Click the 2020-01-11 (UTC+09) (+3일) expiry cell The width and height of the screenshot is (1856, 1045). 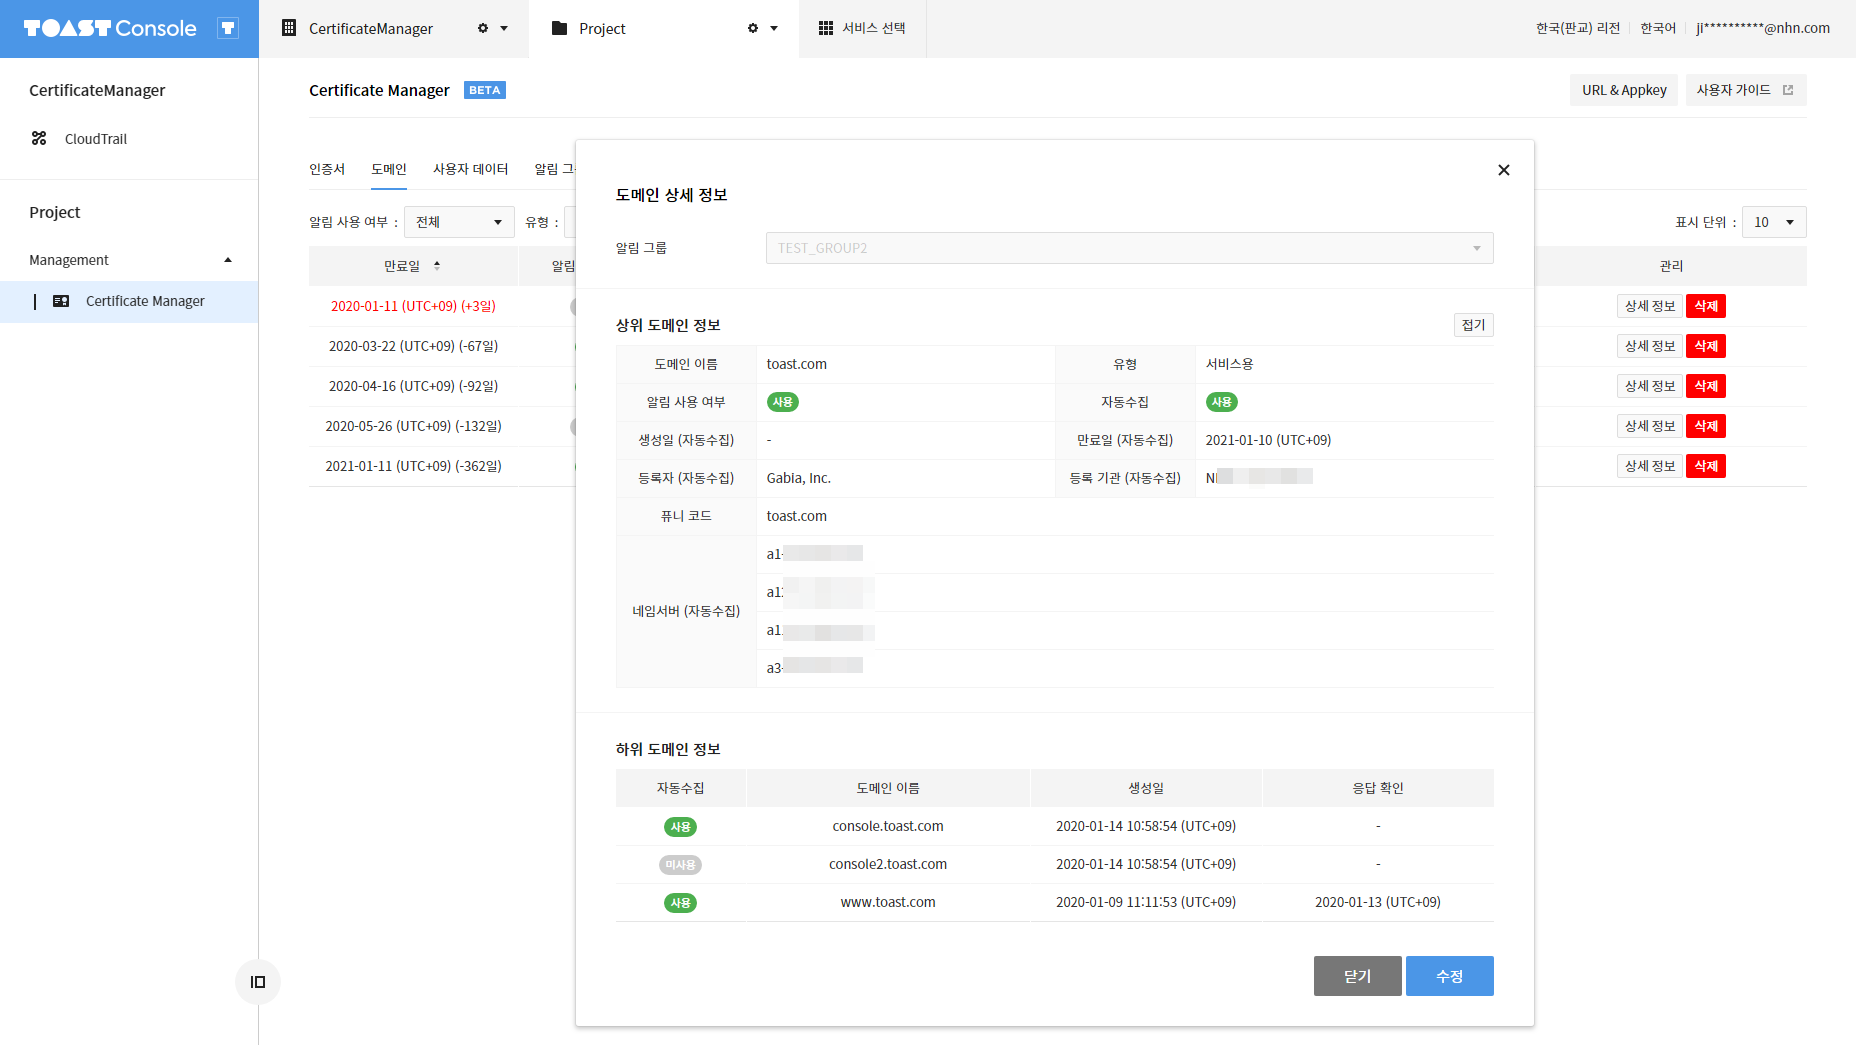point(413,306)
